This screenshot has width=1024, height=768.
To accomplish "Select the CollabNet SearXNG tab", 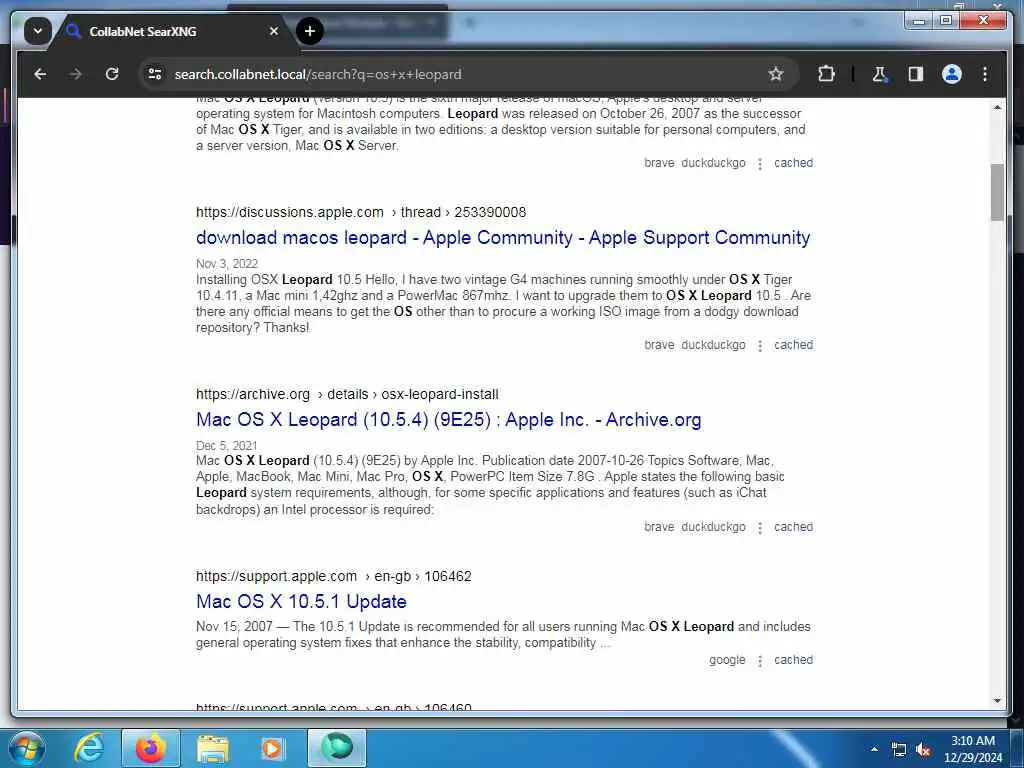I will (170, 31).
